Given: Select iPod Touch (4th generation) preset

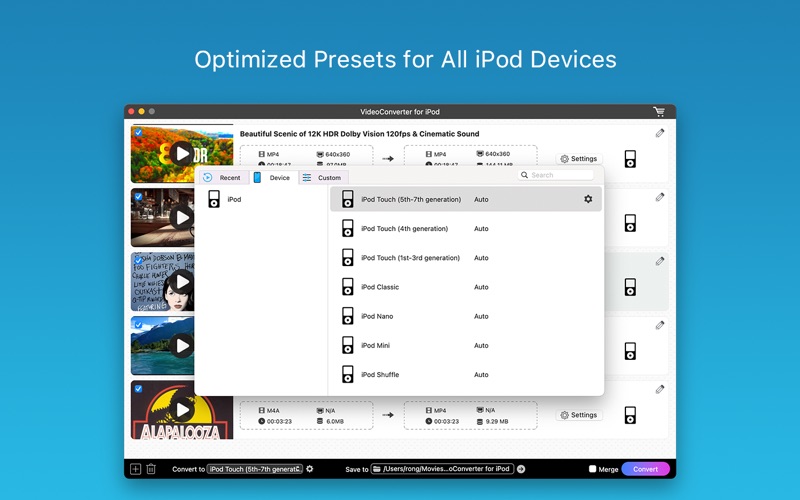Looking at the screenshot, I should pos(466,229).
